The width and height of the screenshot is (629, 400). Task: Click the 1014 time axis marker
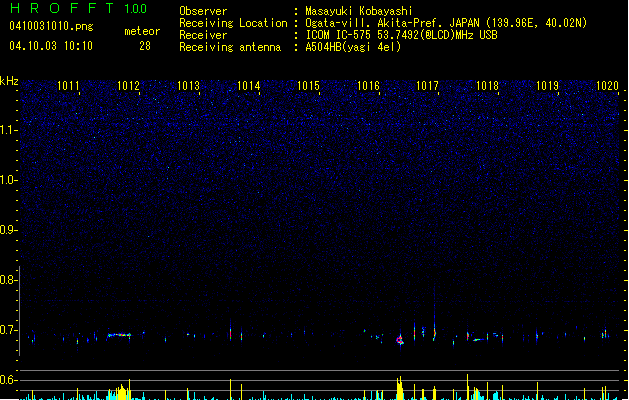tap(249, 86)
